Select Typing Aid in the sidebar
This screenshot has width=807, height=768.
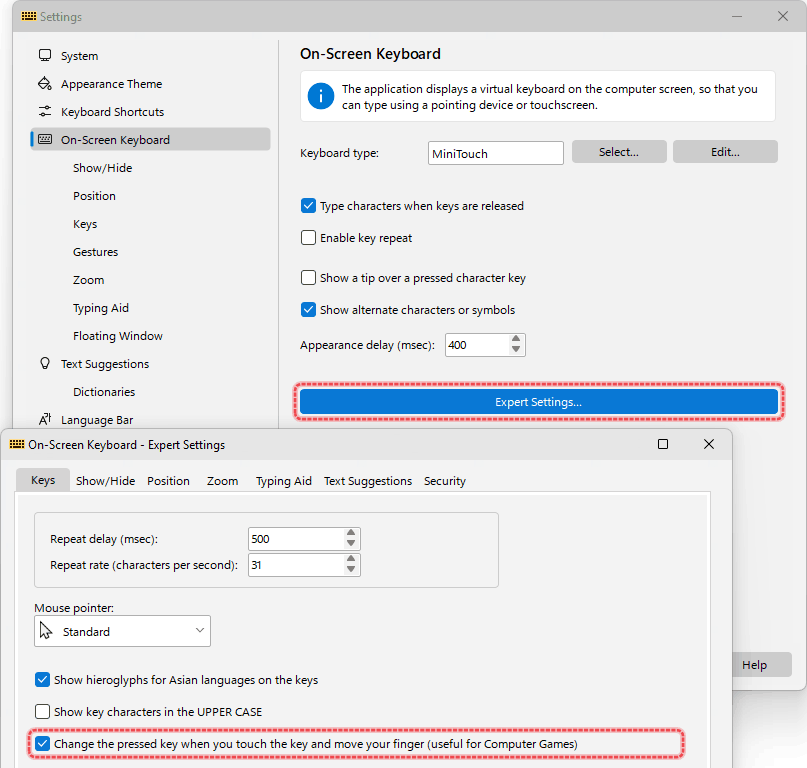(101, 308)
